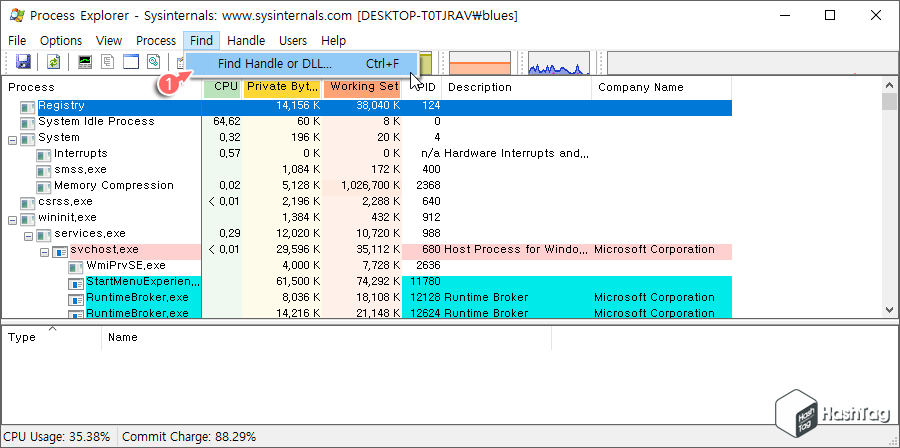Open the File menu
Screen dimensions: 900x448
(17, 41)
